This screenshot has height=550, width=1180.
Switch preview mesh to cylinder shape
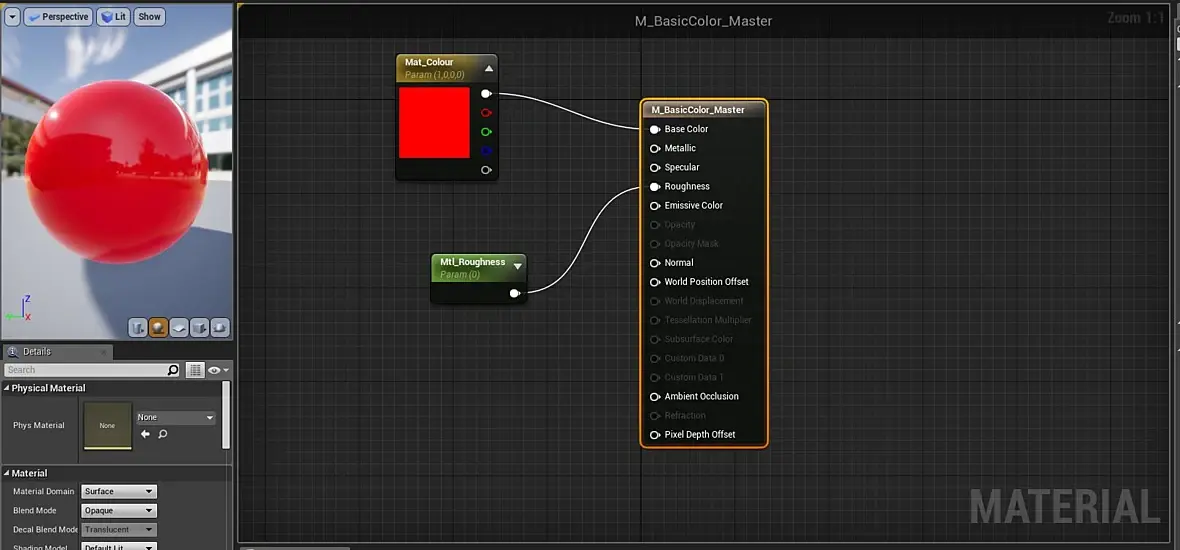click(x=138, y=328)
